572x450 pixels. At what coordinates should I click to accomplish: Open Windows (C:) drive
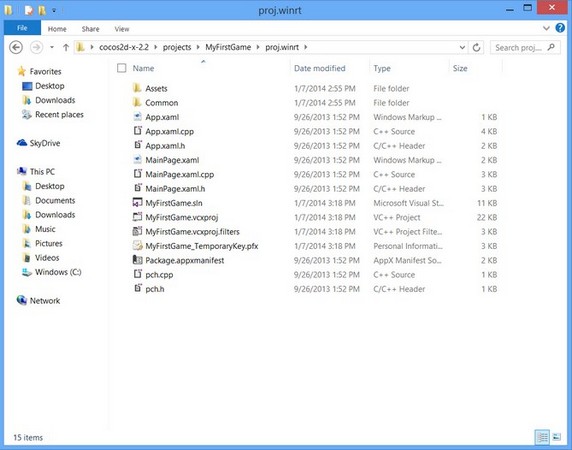(x=58, y=272)
